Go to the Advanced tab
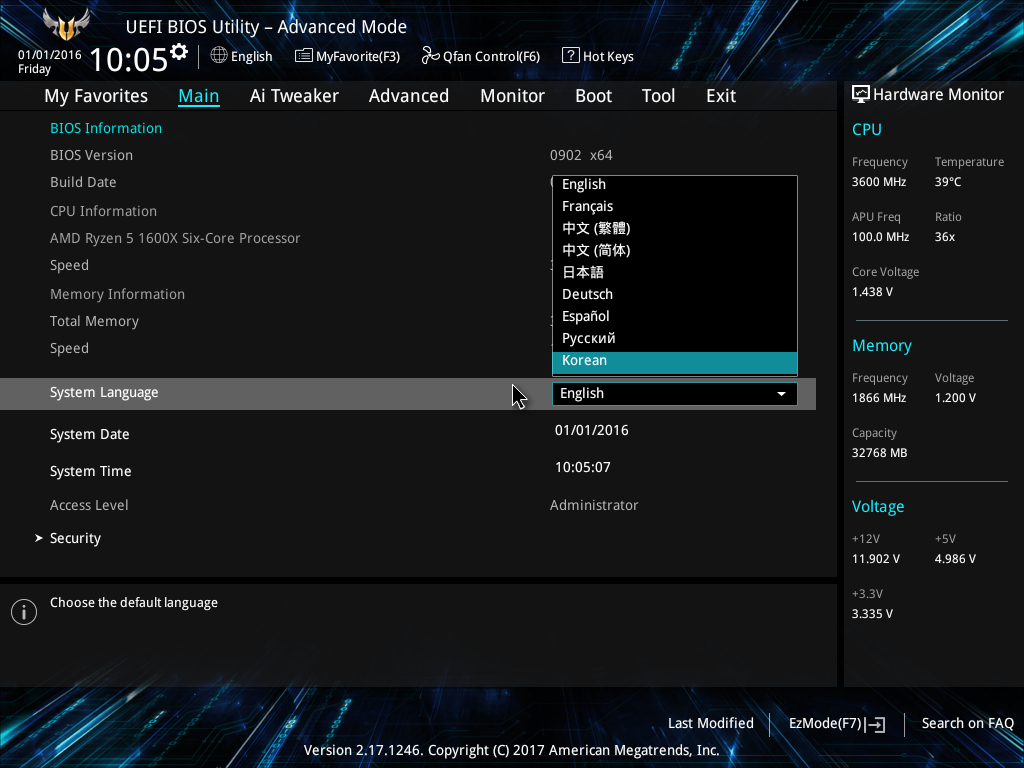Image resolution: width=1024 pixels, height=768 pixels. pyautogui.click(x=409, y=96)
